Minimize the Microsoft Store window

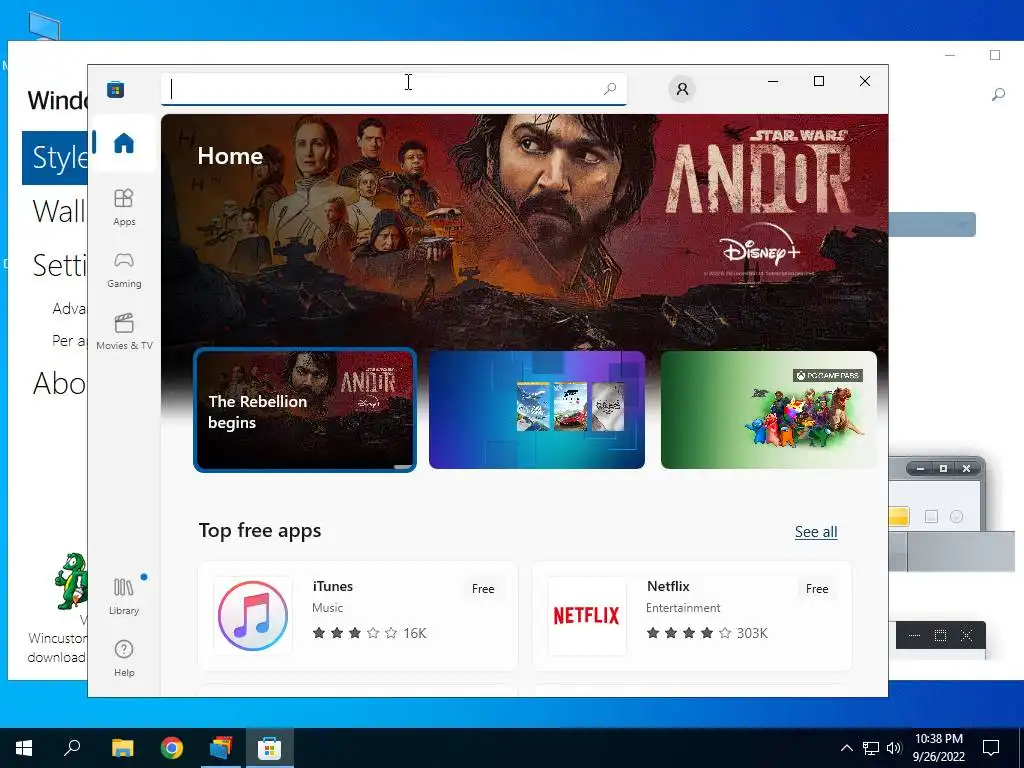pos(773,81)
